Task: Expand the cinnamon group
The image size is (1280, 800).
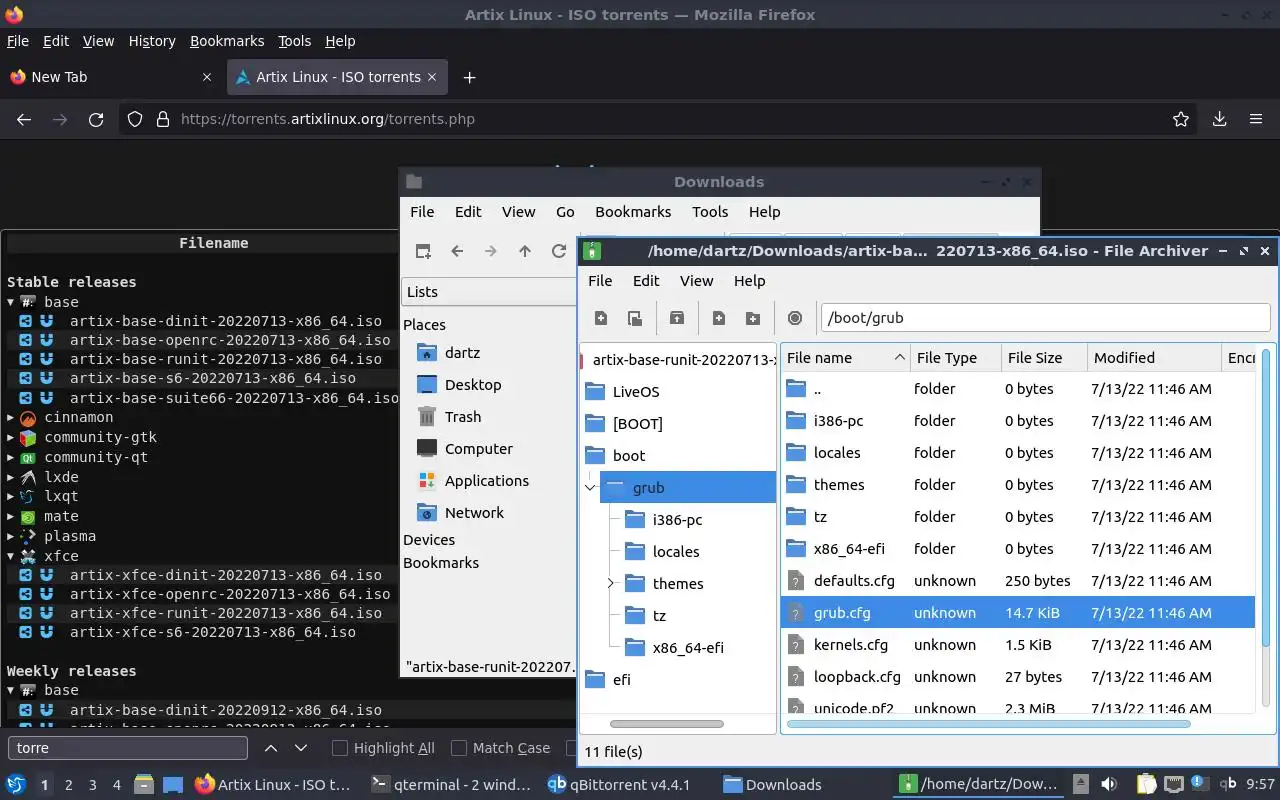Action: 11,418
